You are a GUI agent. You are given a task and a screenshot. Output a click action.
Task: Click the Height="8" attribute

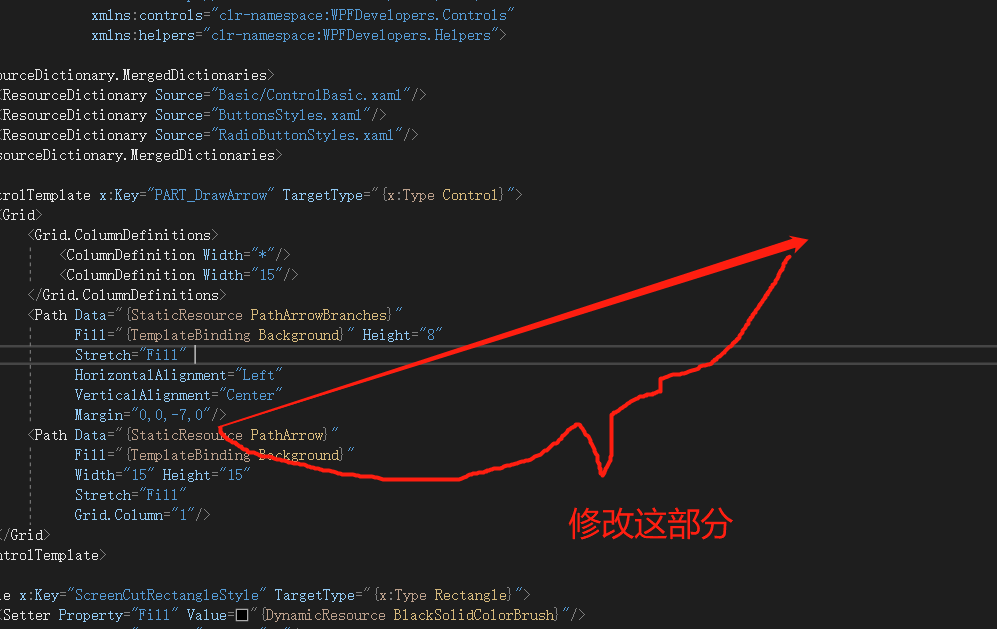click(402, 335)
